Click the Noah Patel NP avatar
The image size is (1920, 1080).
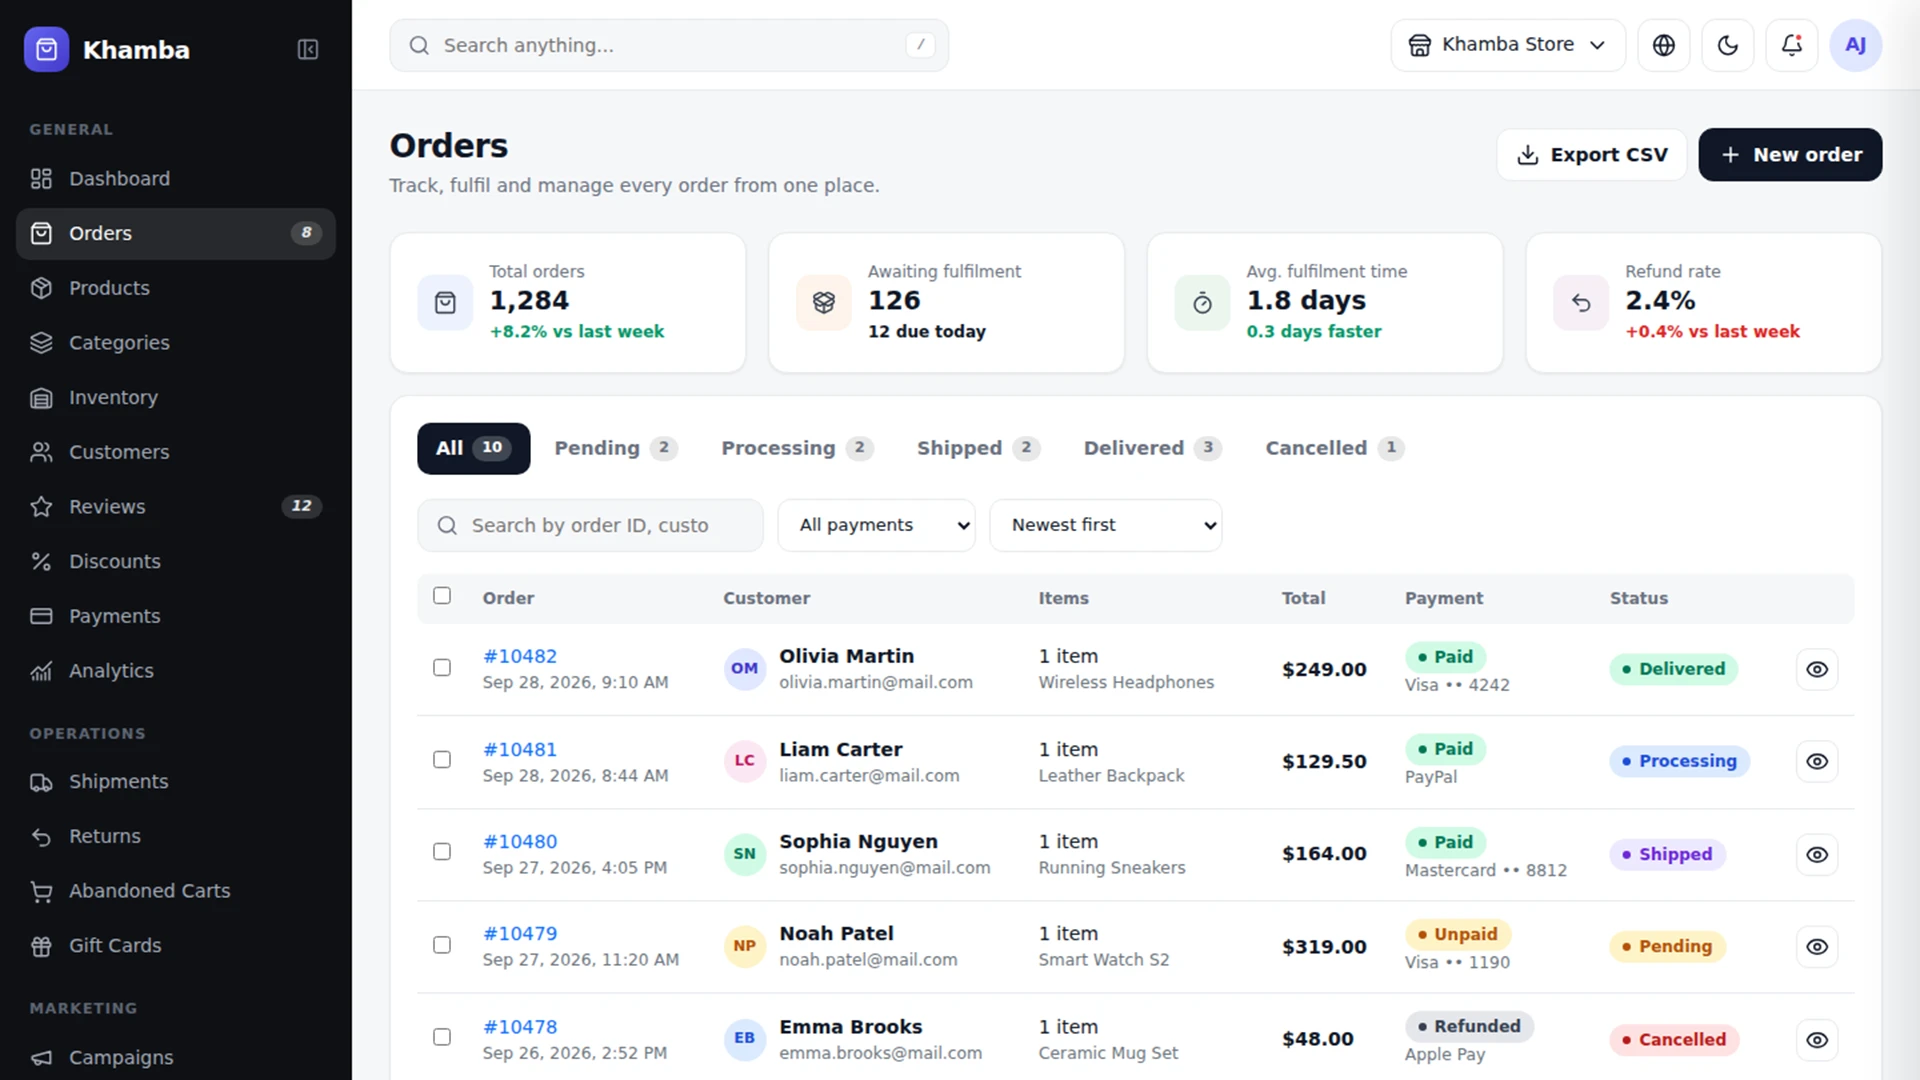(744, 946)
